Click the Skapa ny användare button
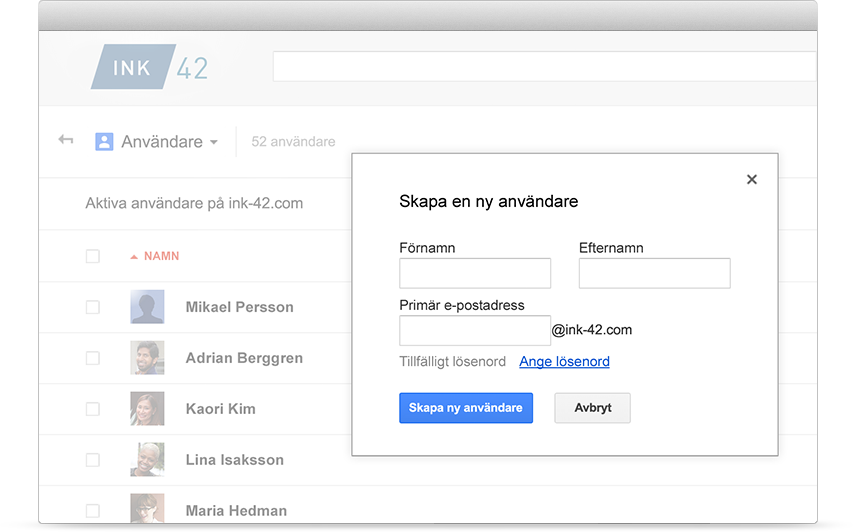This screenshot has width=853, height=532. click(x=466, y=408)
